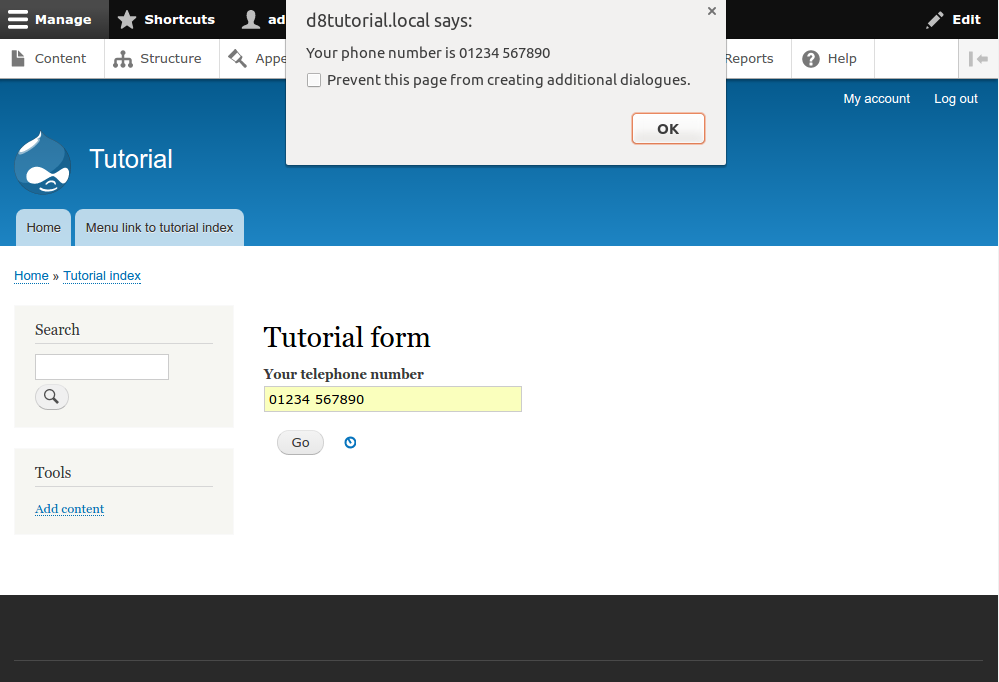Click the search magnifier button

tap(52, 397)
